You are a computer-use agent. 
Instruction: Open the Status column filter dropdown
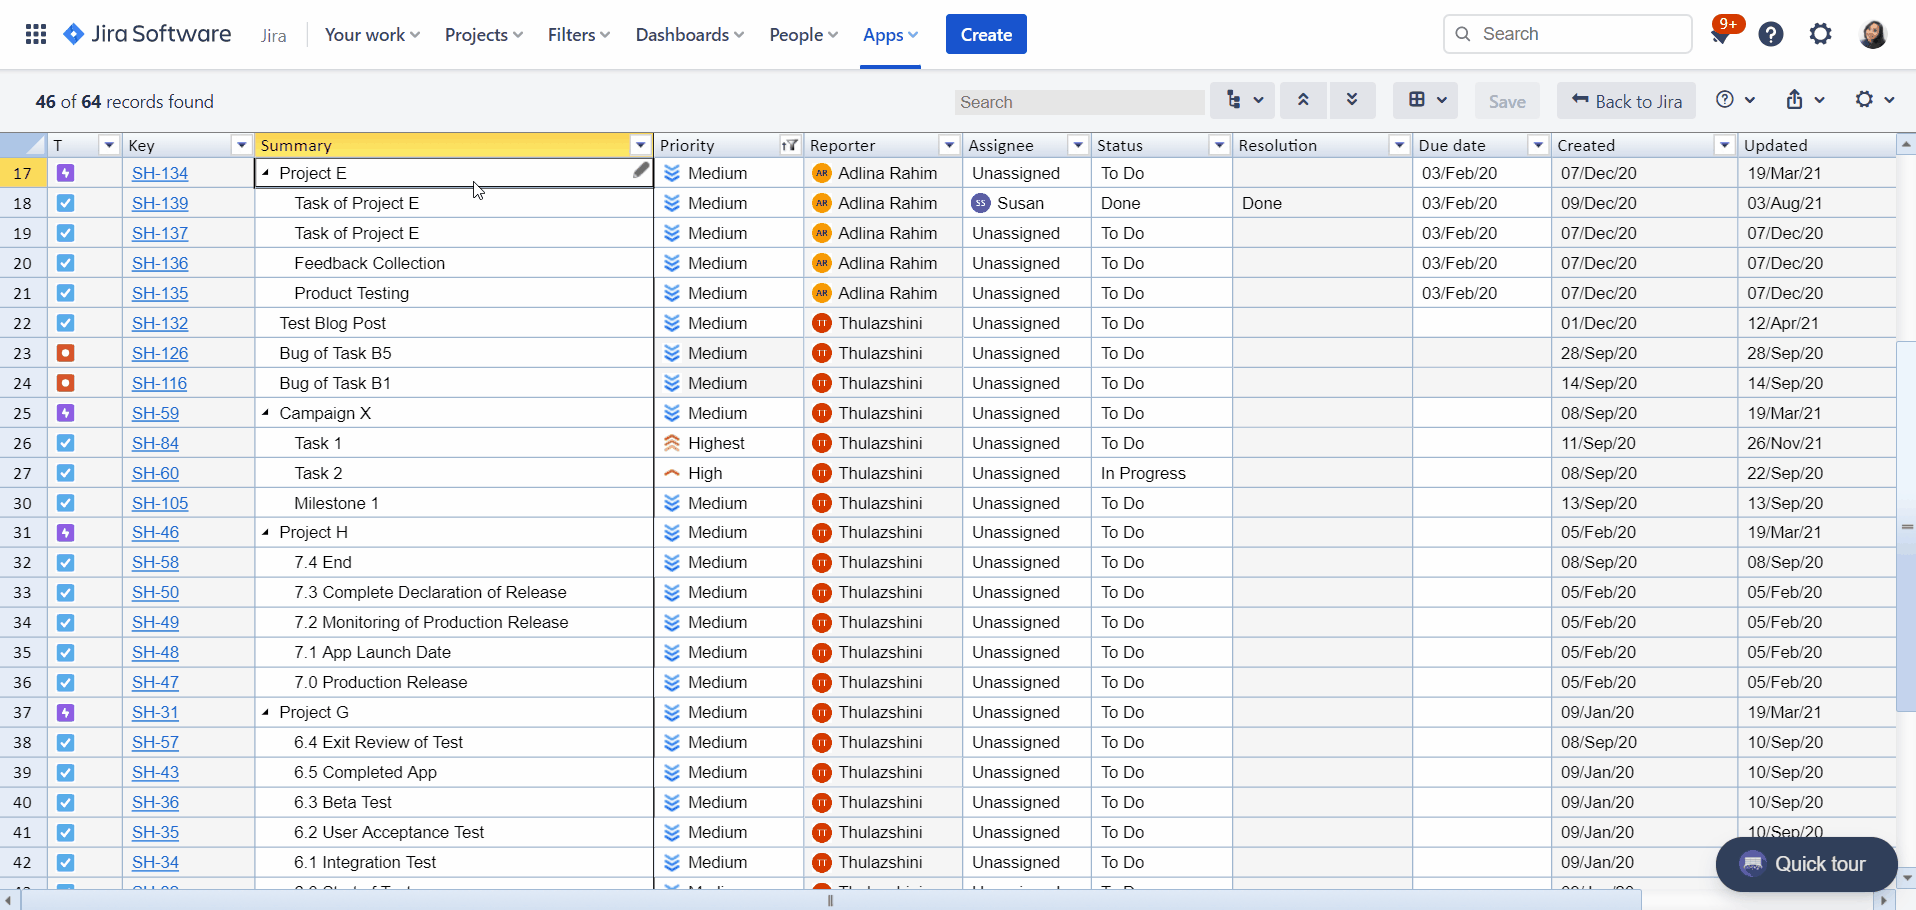1219,145
